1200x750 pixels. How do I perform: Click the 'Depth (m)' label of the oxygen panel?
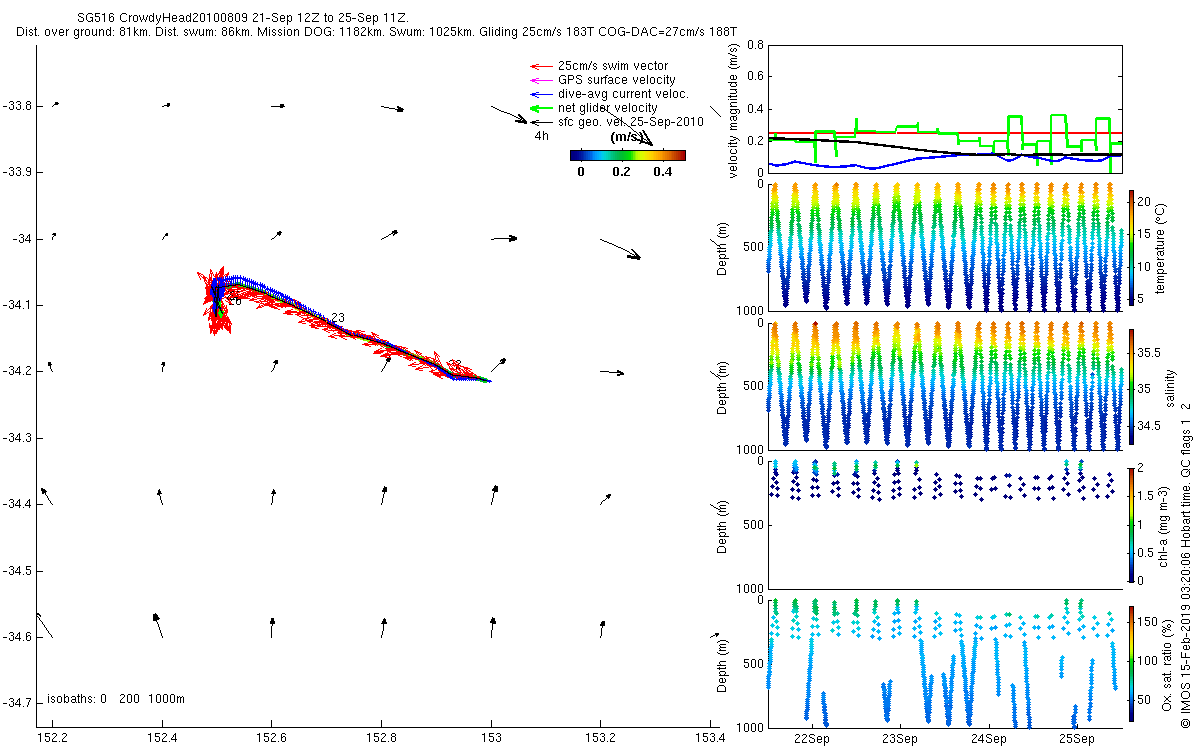coord(724,664)
